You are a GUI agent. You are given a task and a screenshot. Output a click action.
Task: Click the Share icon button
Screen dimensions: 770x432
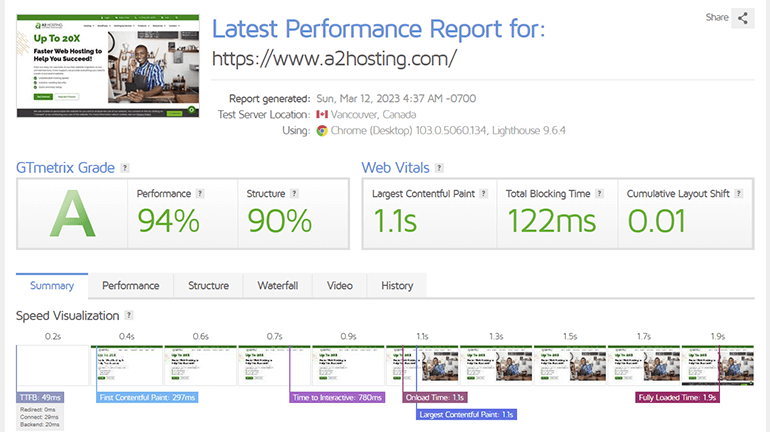[x=742, y=18]
